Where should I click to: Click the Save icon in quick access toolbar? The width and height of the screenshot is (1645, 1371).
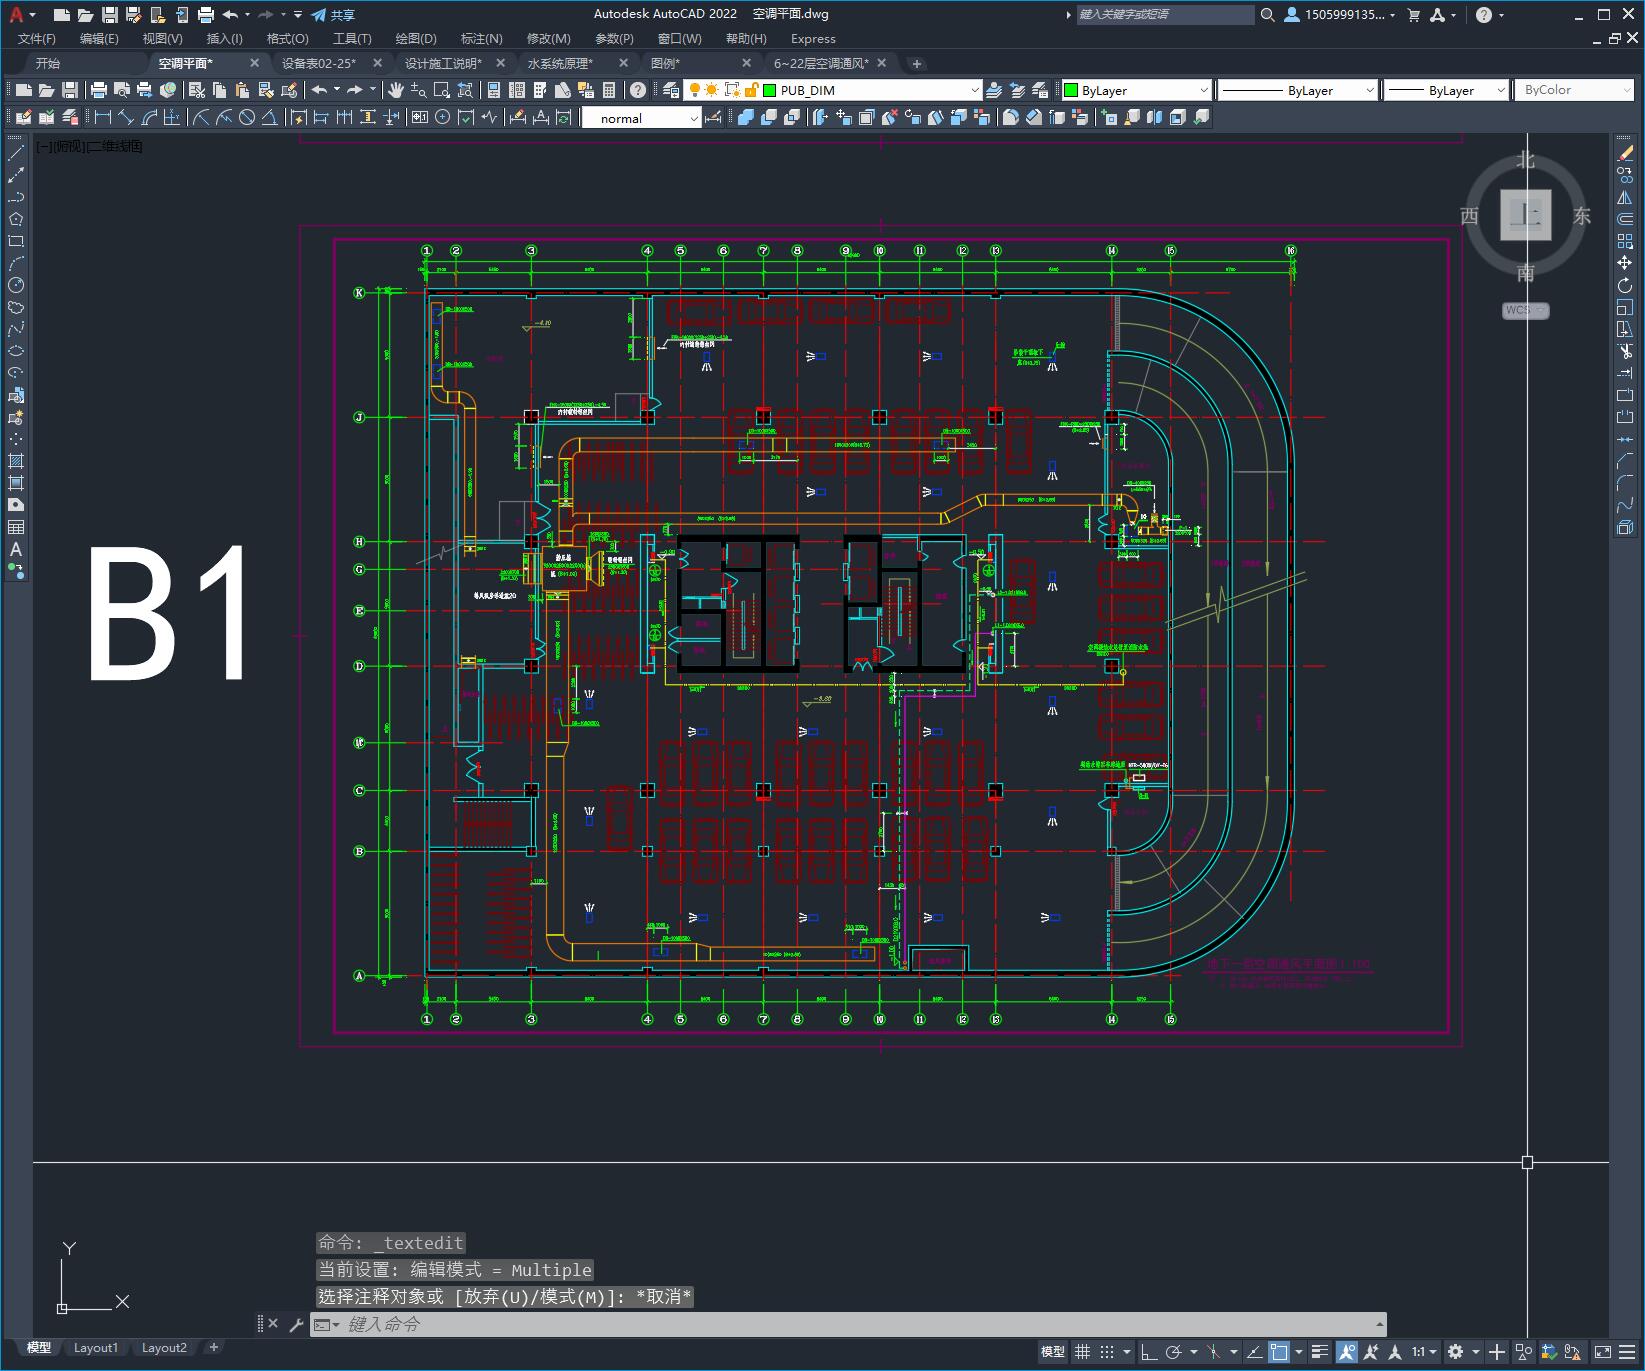point(110,15)
